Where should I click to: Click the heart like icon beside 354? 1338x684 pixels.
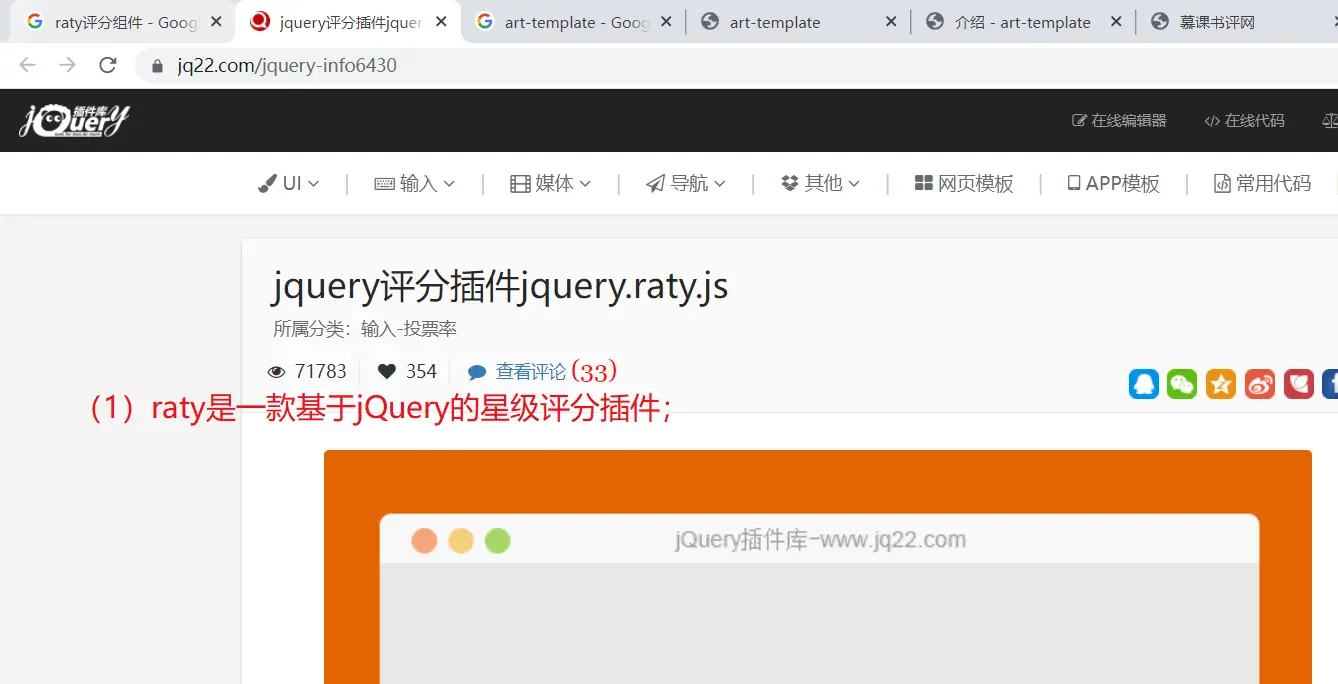(x=387, y=372)
